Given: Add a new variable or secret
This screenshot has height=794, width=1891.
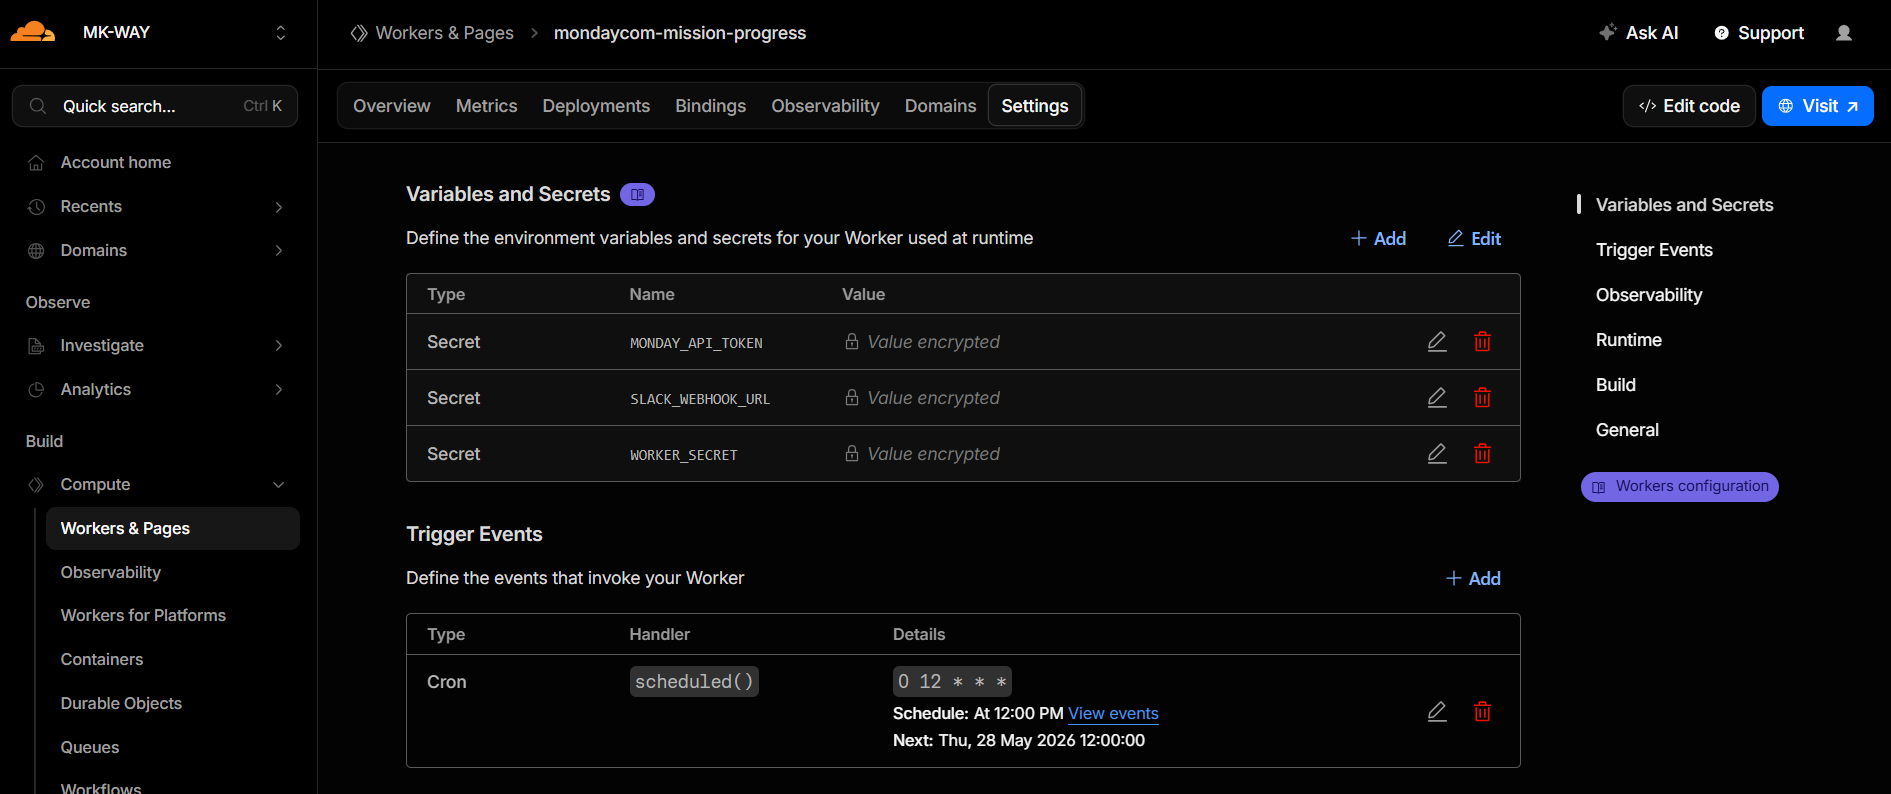Looking at the screenshot, I should tap(1379, 238).
